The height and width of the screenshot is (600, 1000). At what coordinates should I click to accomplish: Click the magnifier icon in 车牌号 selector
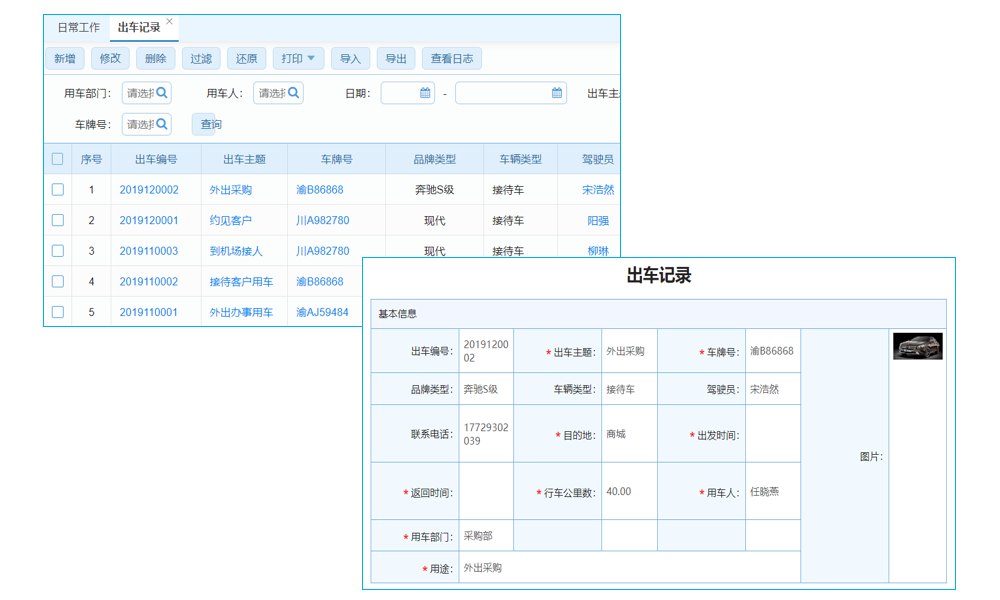(x=162, y=124)
